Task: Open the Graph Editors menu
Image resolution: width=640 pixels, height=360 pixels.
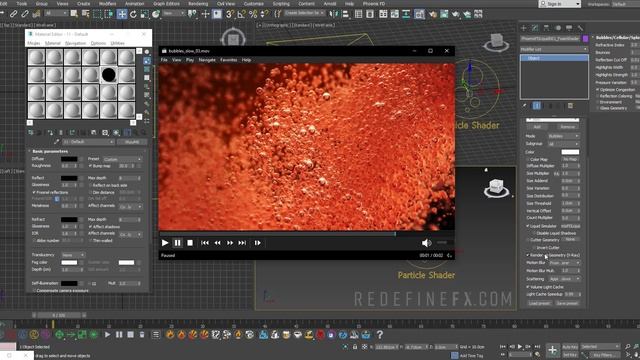Action: coord(167,4)
